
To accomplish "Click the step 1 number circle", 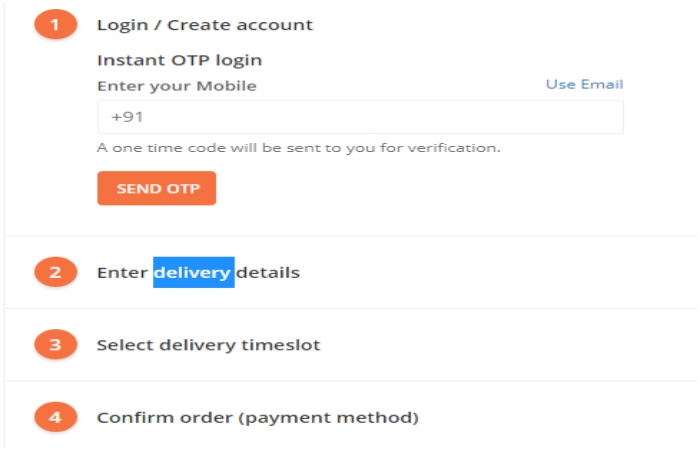I will coord(55,24).
